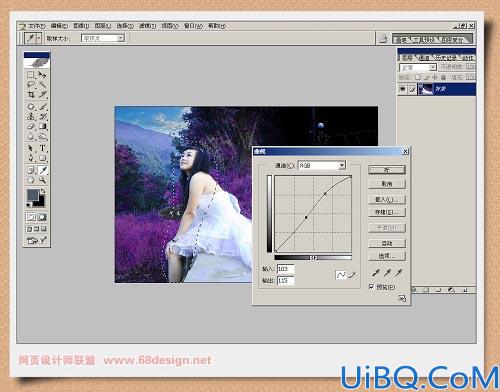Select the Rectangular Marquee tool
The height and width of the screenshot is (392, 500).
[x=31, y=75]
